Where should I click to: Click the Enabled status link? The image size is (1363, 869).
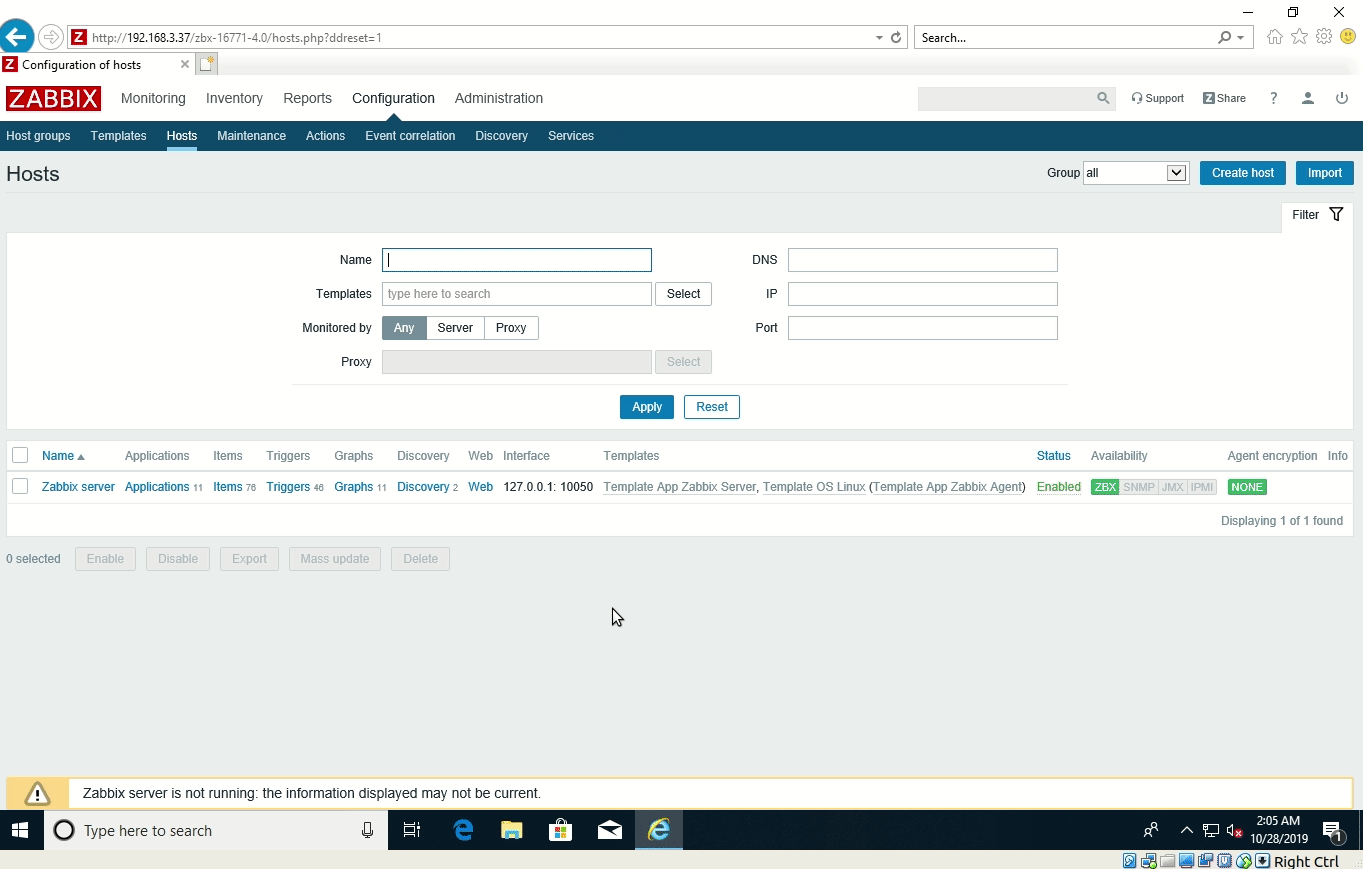[x=1059, y=487]
